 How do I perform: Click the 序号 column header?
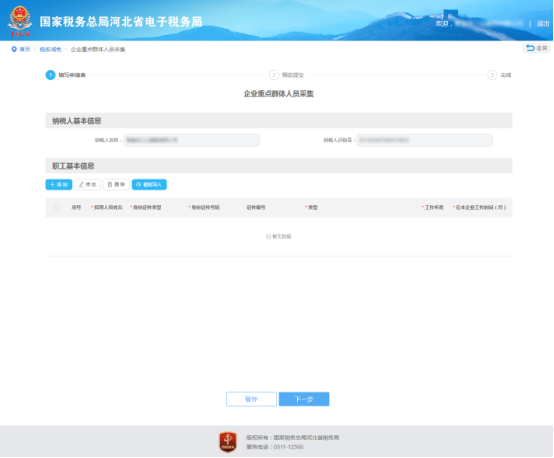(76, 207)
